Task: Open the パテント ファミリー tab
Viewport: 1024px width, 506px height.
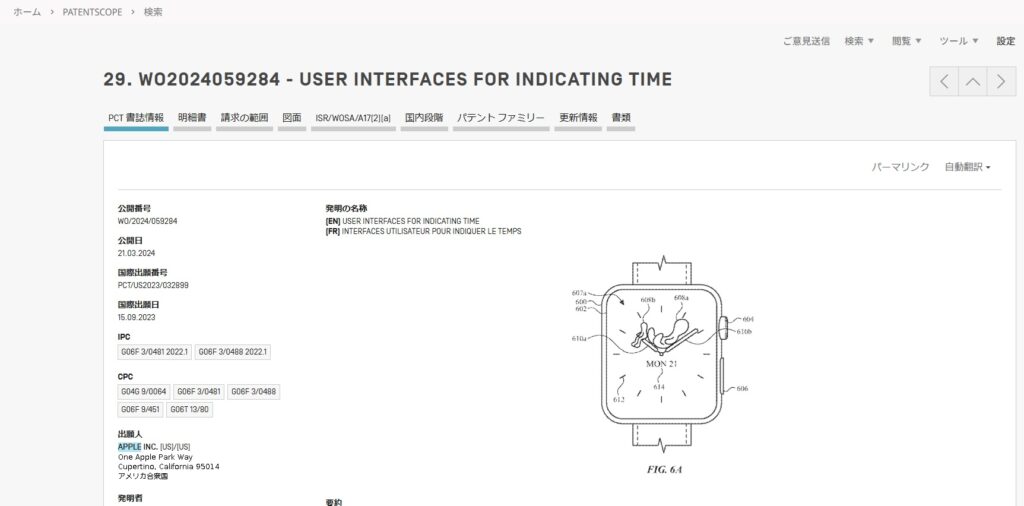Action: click(501, 118)
